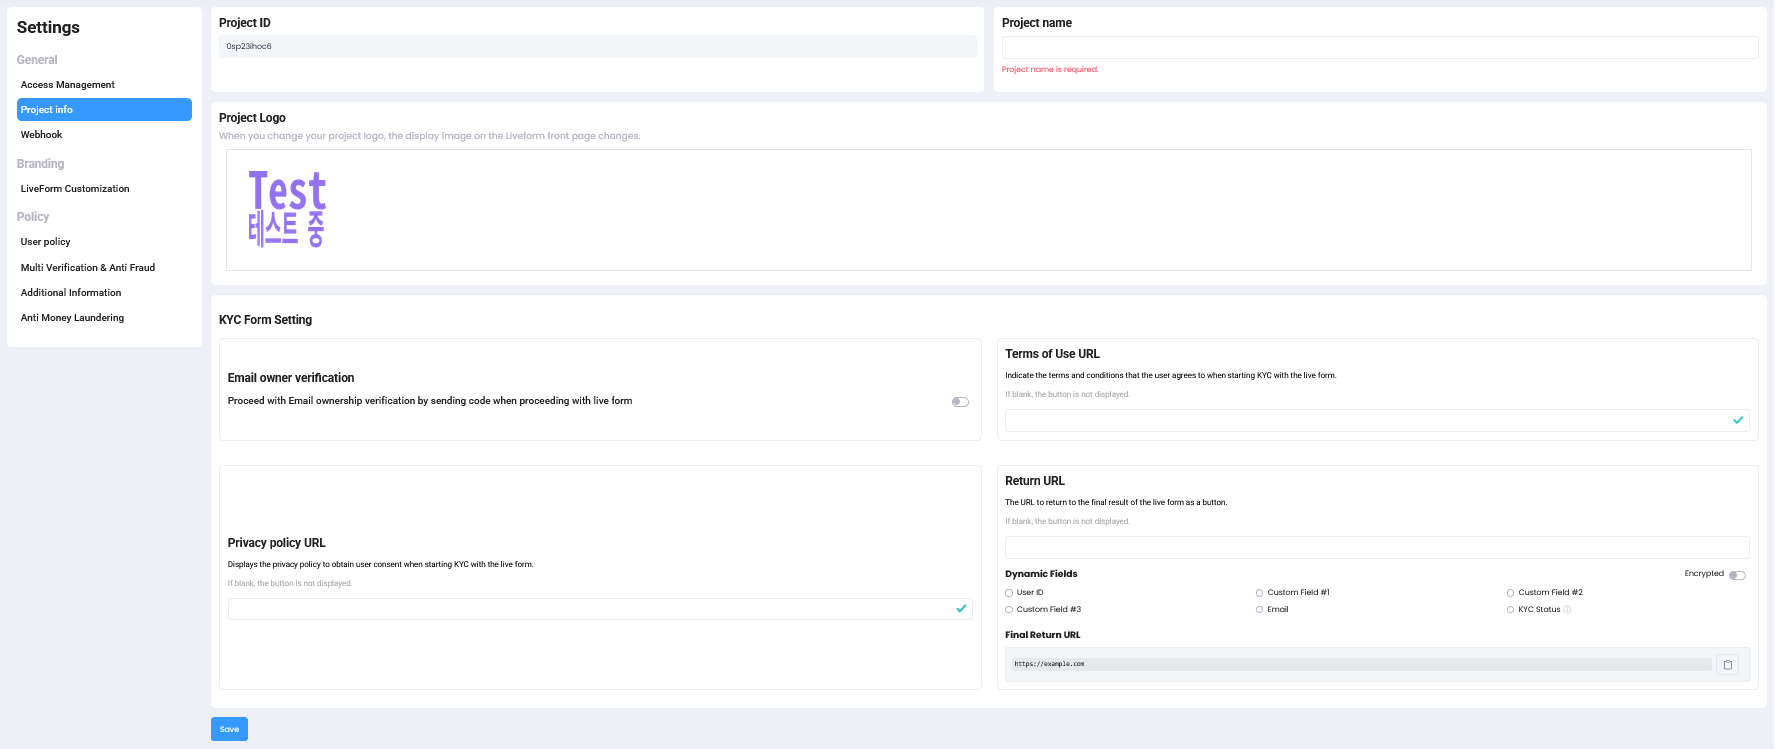Screen dimensions: 1775x749
Task: Select the KYC Status radio
Action: point(1511,609)
